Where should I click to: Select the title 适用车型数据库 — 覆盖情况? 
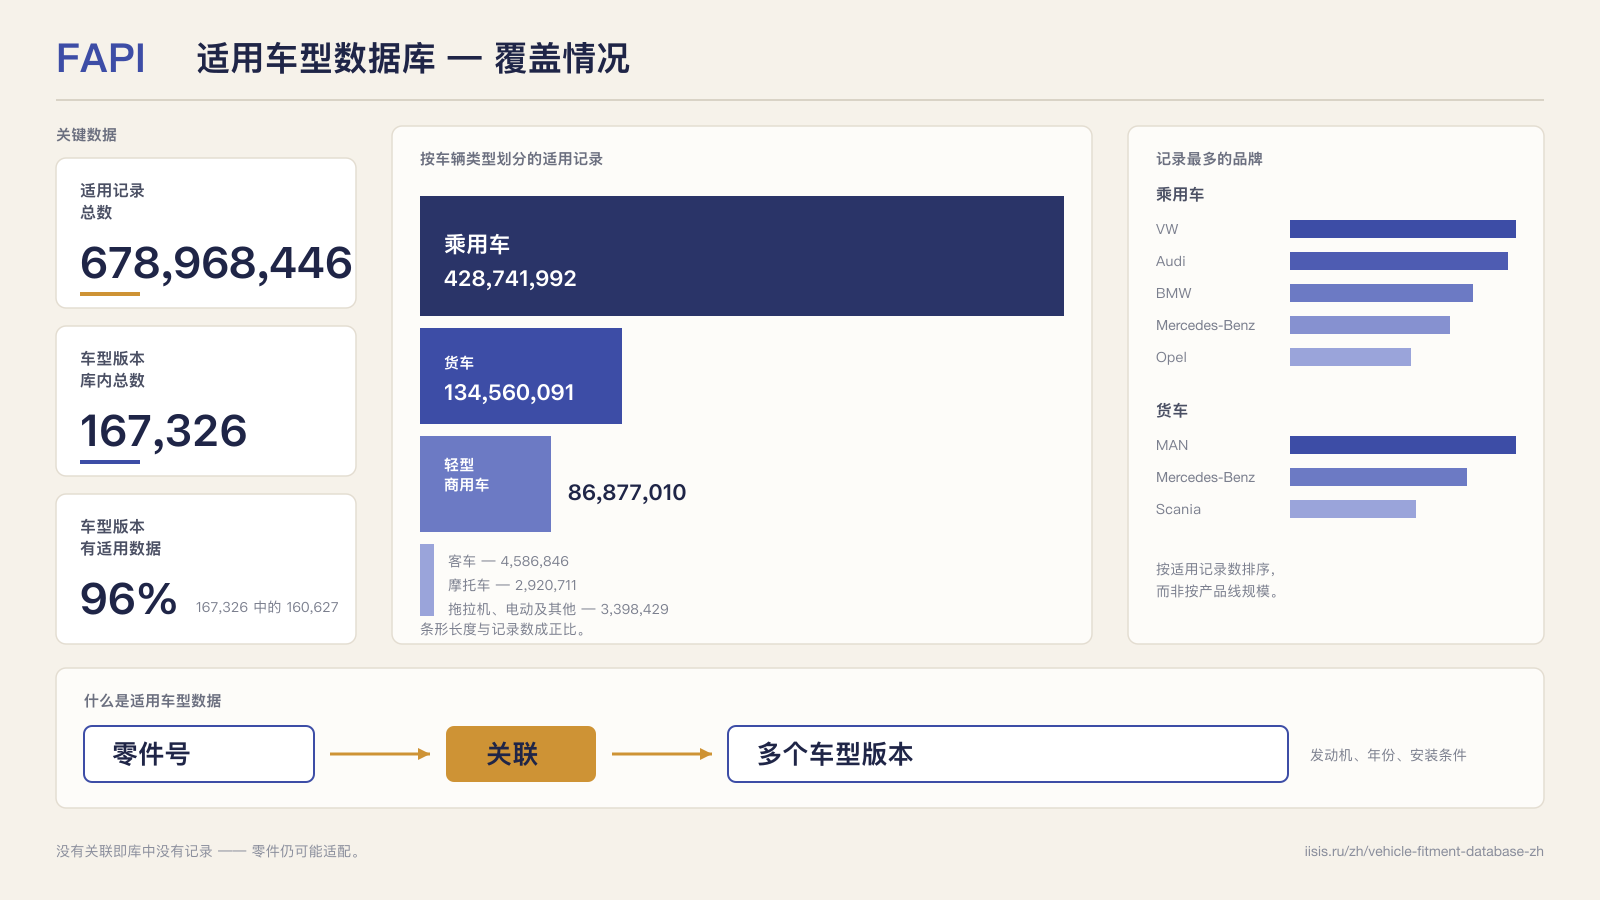point(412,59)
